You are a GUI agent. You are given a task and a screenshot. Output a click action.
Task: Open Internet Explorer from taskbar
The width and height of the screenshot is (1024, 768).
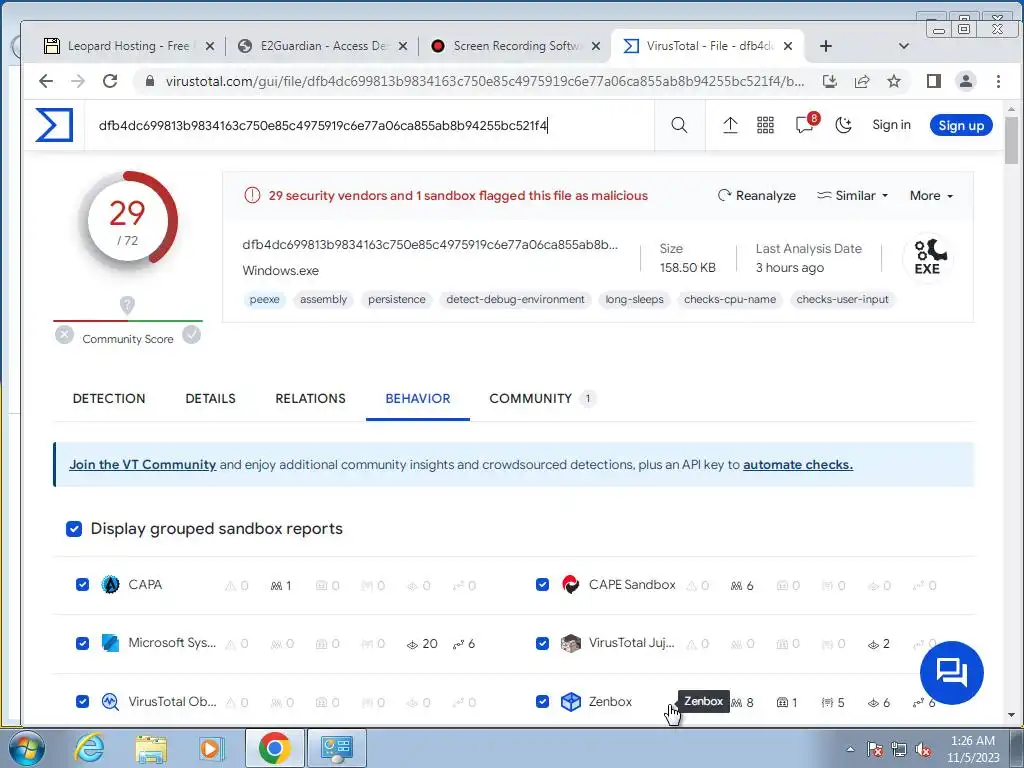tap(89, 748)
